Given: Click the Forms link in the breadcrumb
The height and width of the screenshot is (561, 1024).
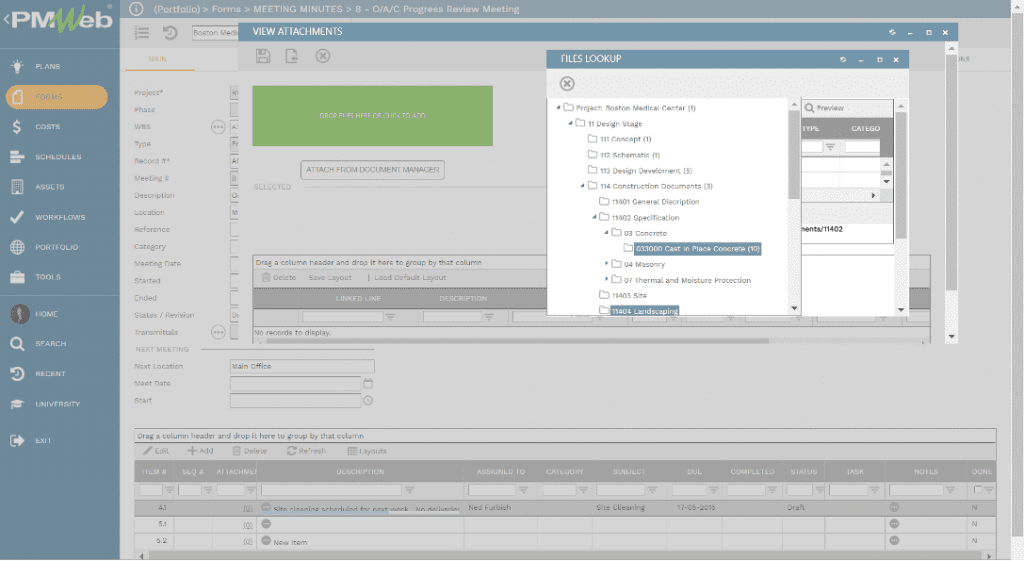Looking at the screenshot, I should (x=226, y=9).
